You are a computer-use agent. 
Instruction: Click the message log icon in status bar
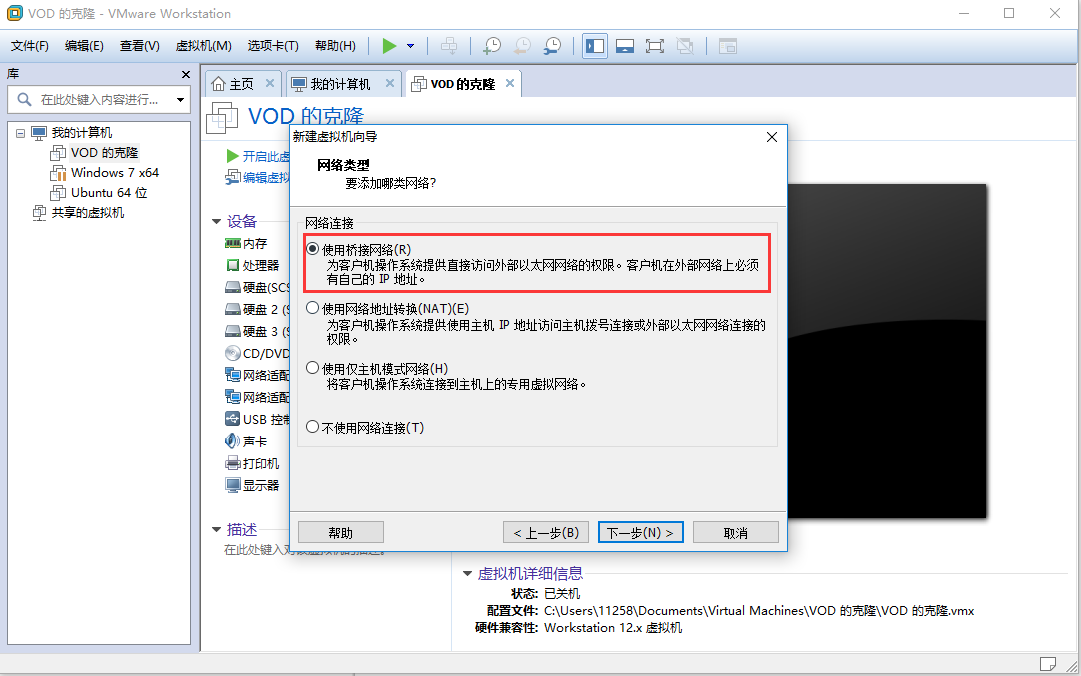1047,664
